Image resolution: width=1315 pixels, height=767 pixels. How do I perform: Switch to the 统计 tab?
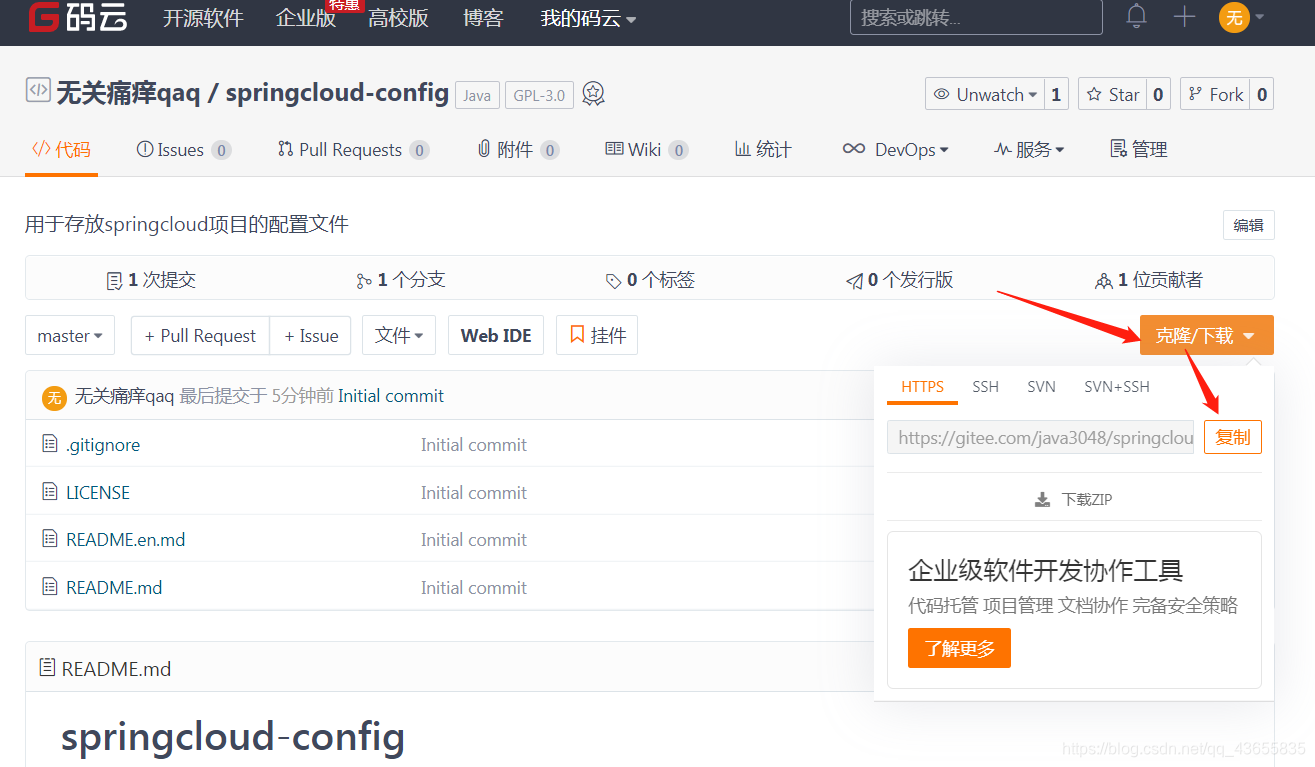point(763,149)
